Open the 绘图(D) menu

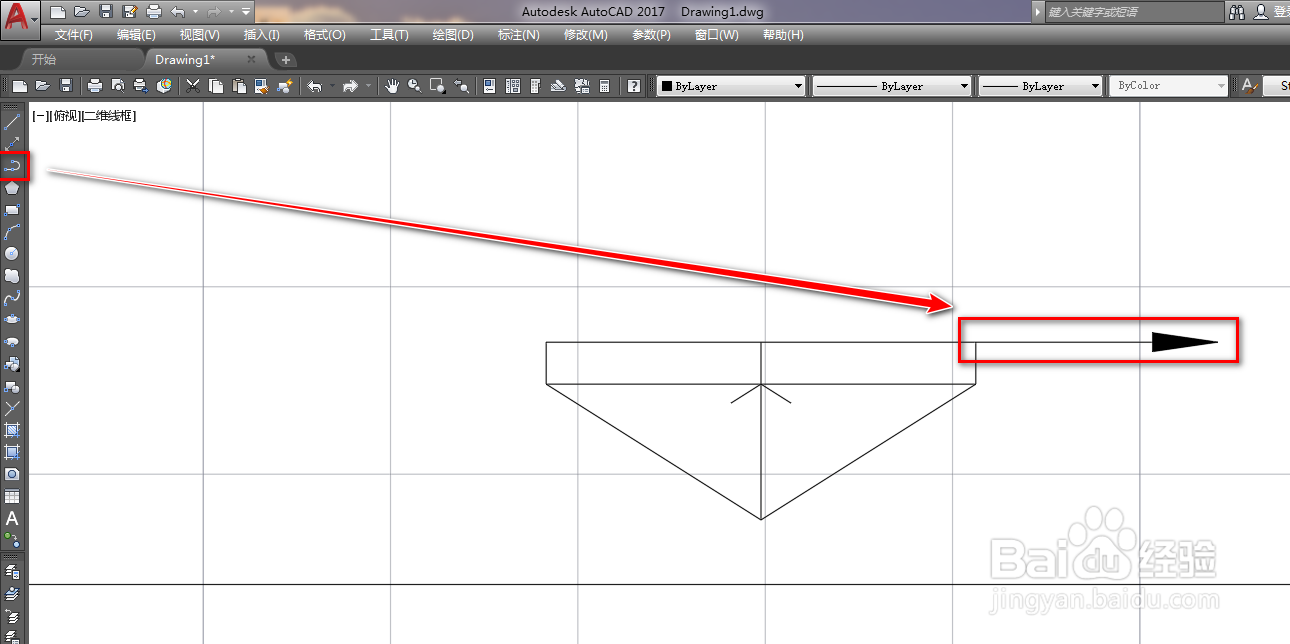pos(453,35)
